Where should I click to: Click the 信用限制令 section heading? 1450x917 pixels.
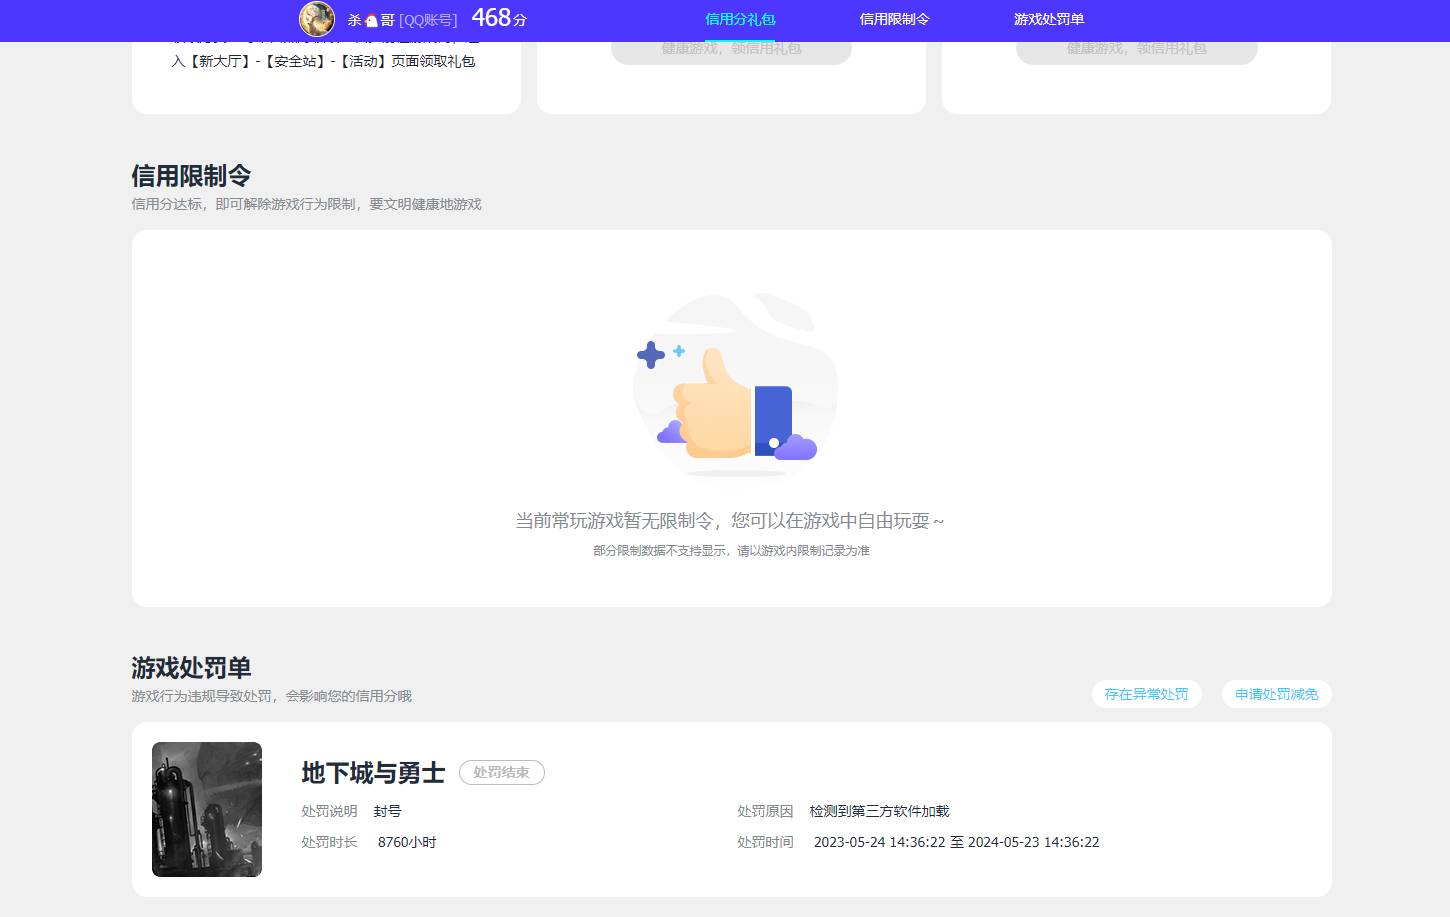[191, 175]
